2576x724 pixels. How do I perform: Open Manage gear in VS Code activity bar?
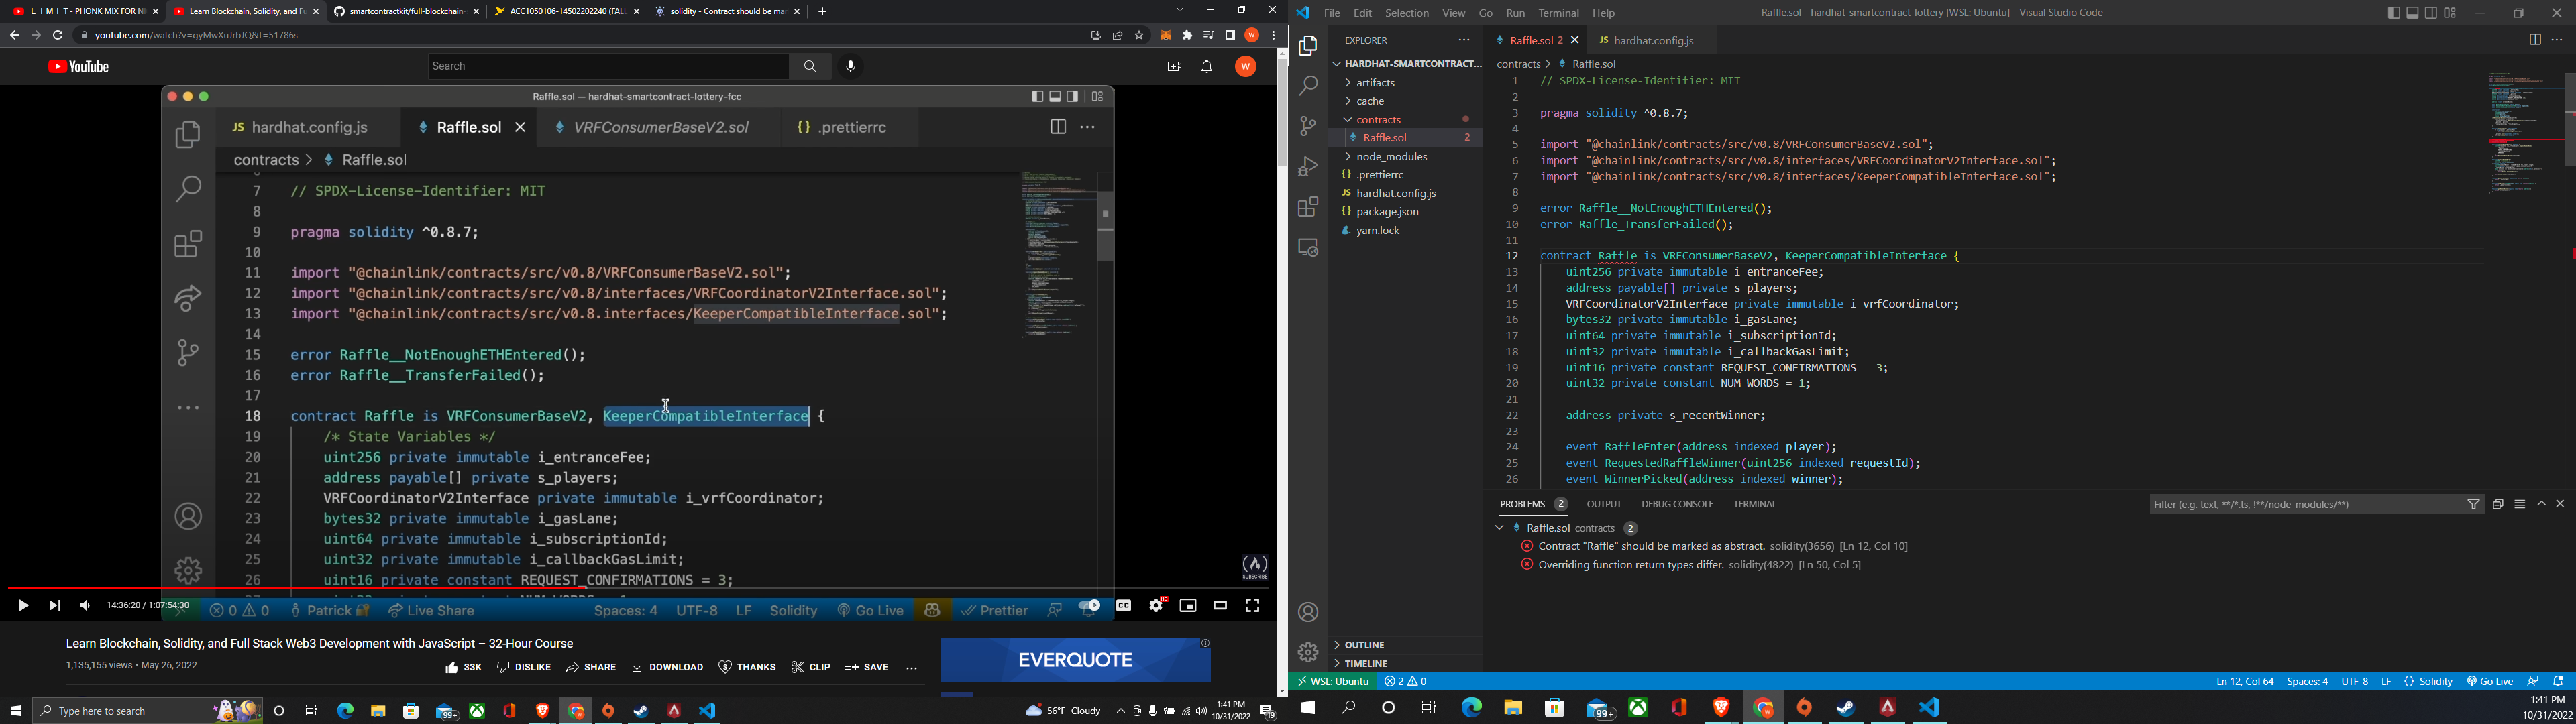coord(1308,652)
